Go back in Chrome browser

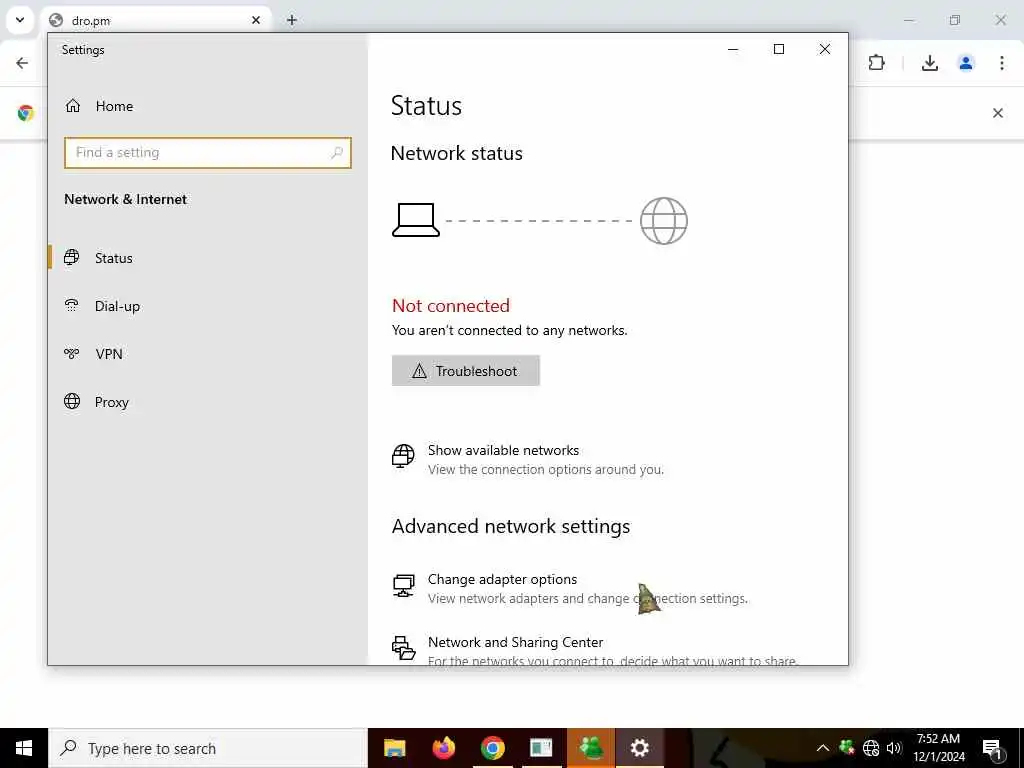[x=22, y=63]
